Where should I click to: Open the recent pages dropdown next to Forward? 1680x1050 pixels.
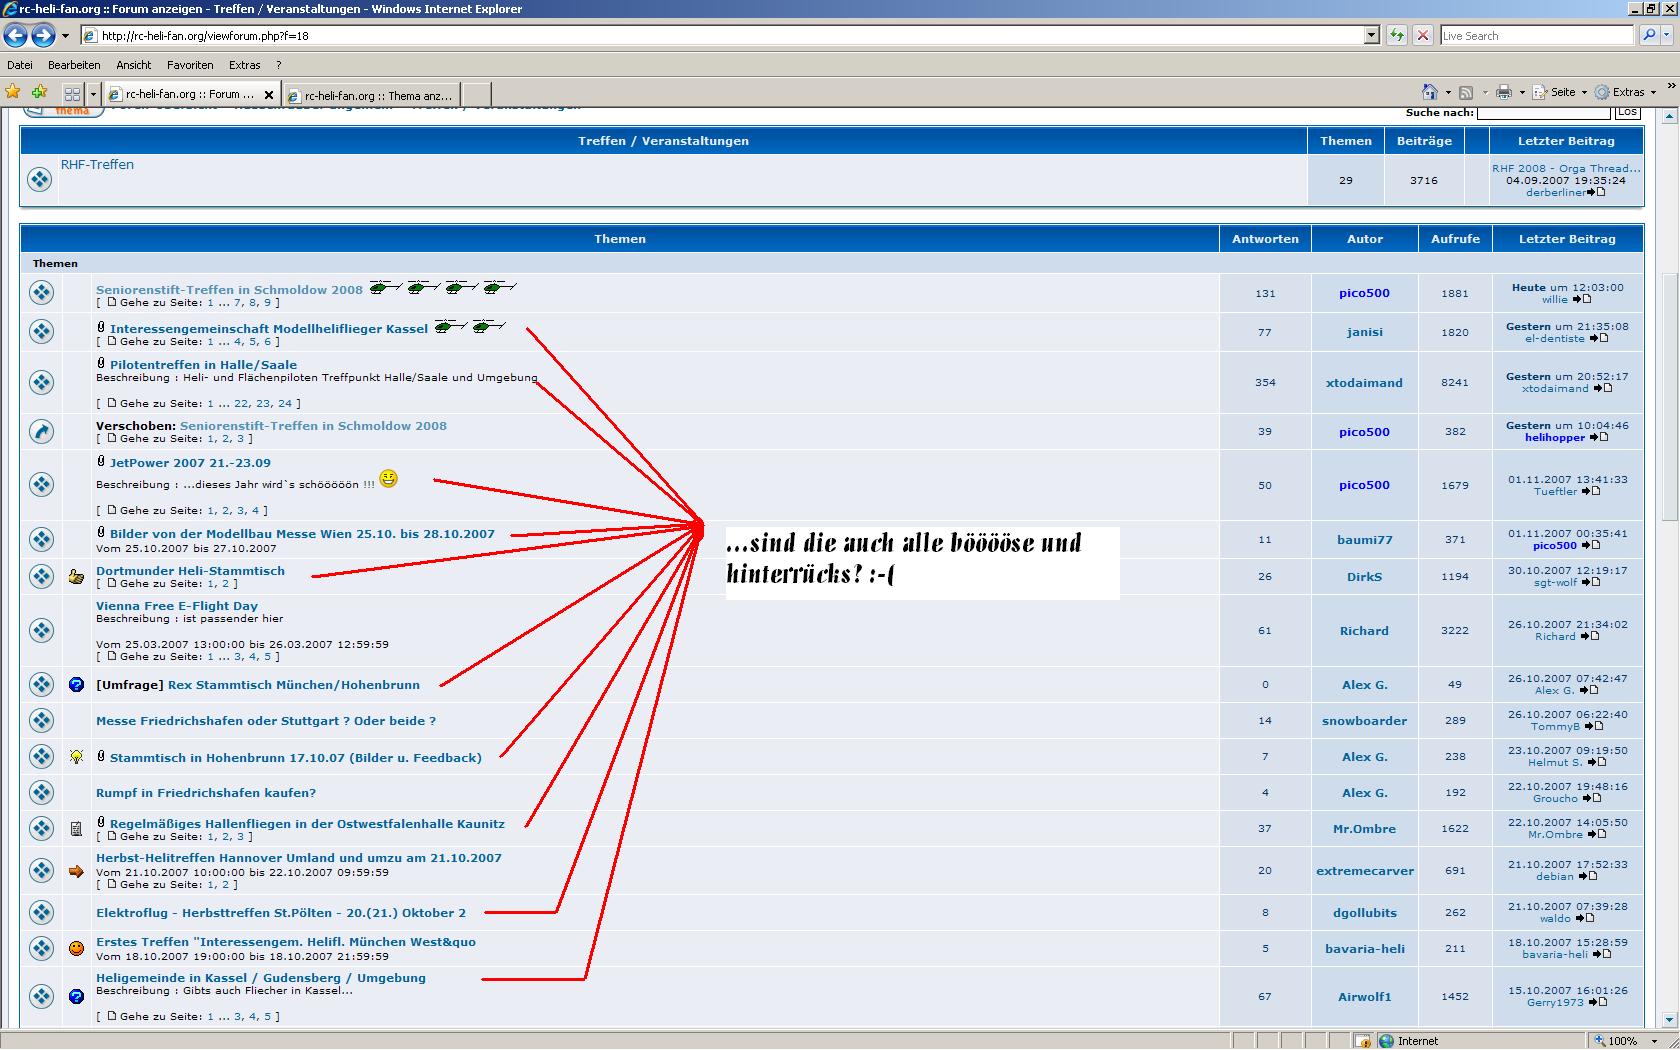click(65, 36)
